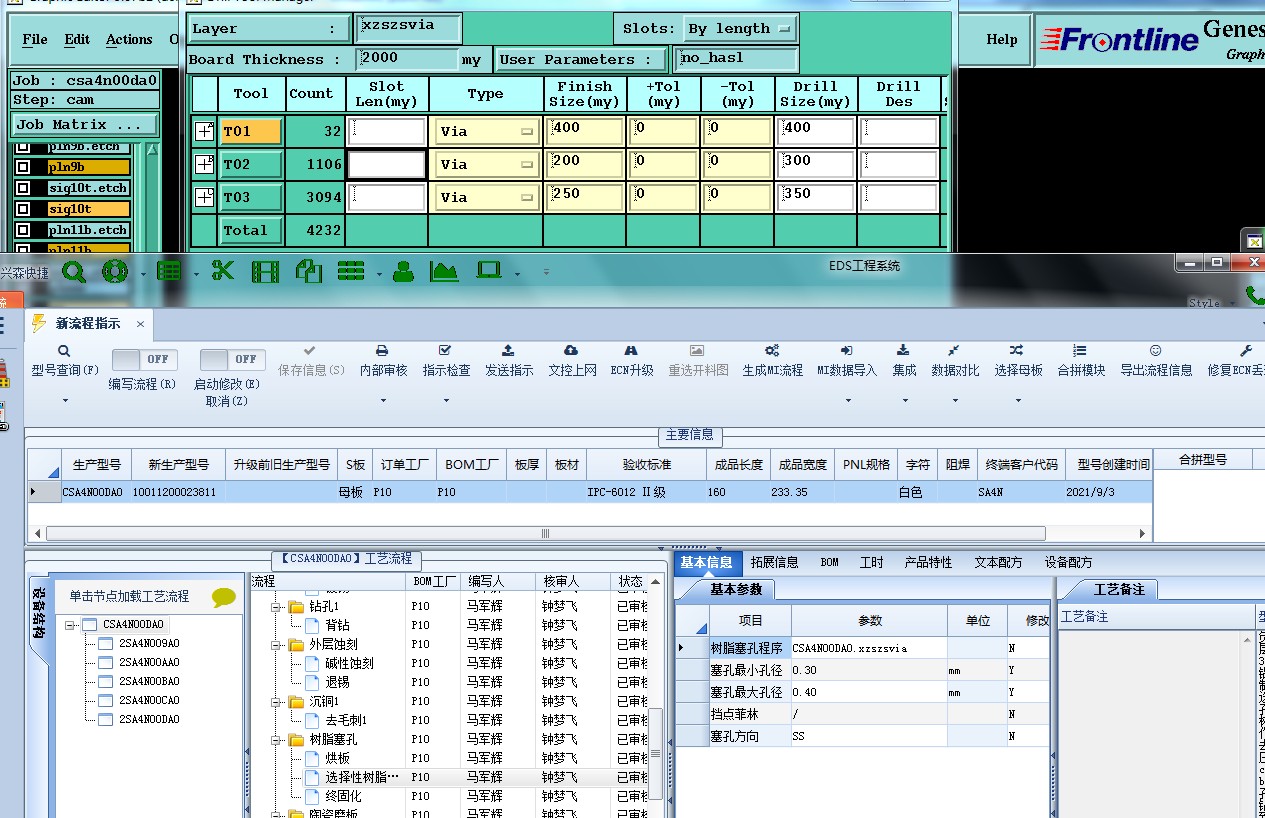This screenshot has height=818, width=1265.
Task: Click 导出流程信息 smiley icon
Action: [1155, 351]
